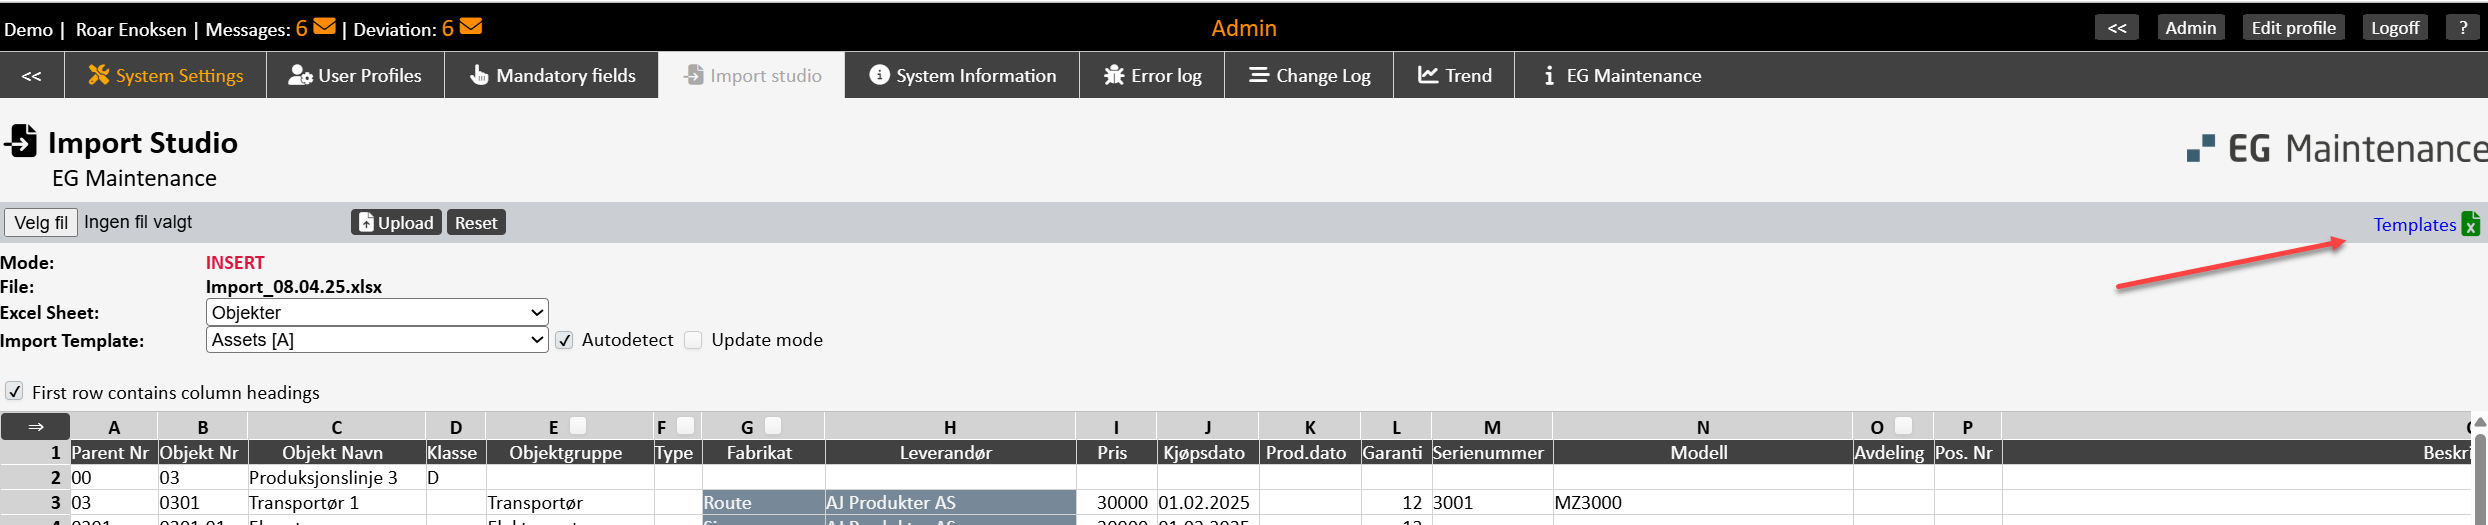Screen dimensions: 2488x525
Task: Uncheck the Autodetect checkbox
Action: point(565,341)
